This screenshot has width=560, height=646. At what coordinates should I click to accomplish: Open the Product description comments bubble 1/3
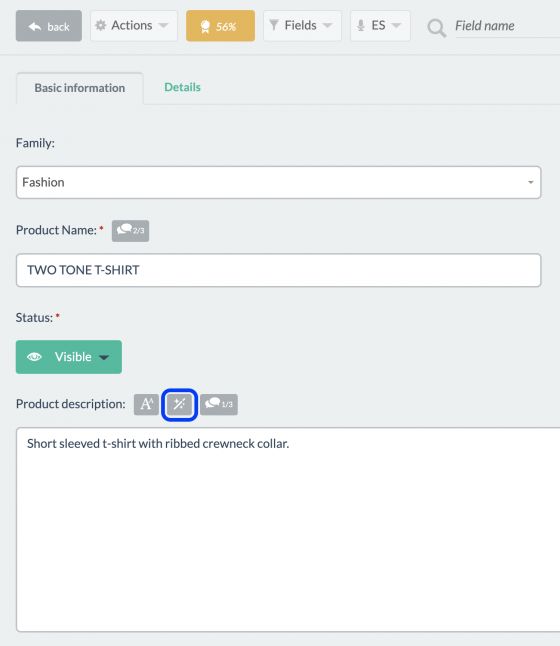(x=219, y=404)
